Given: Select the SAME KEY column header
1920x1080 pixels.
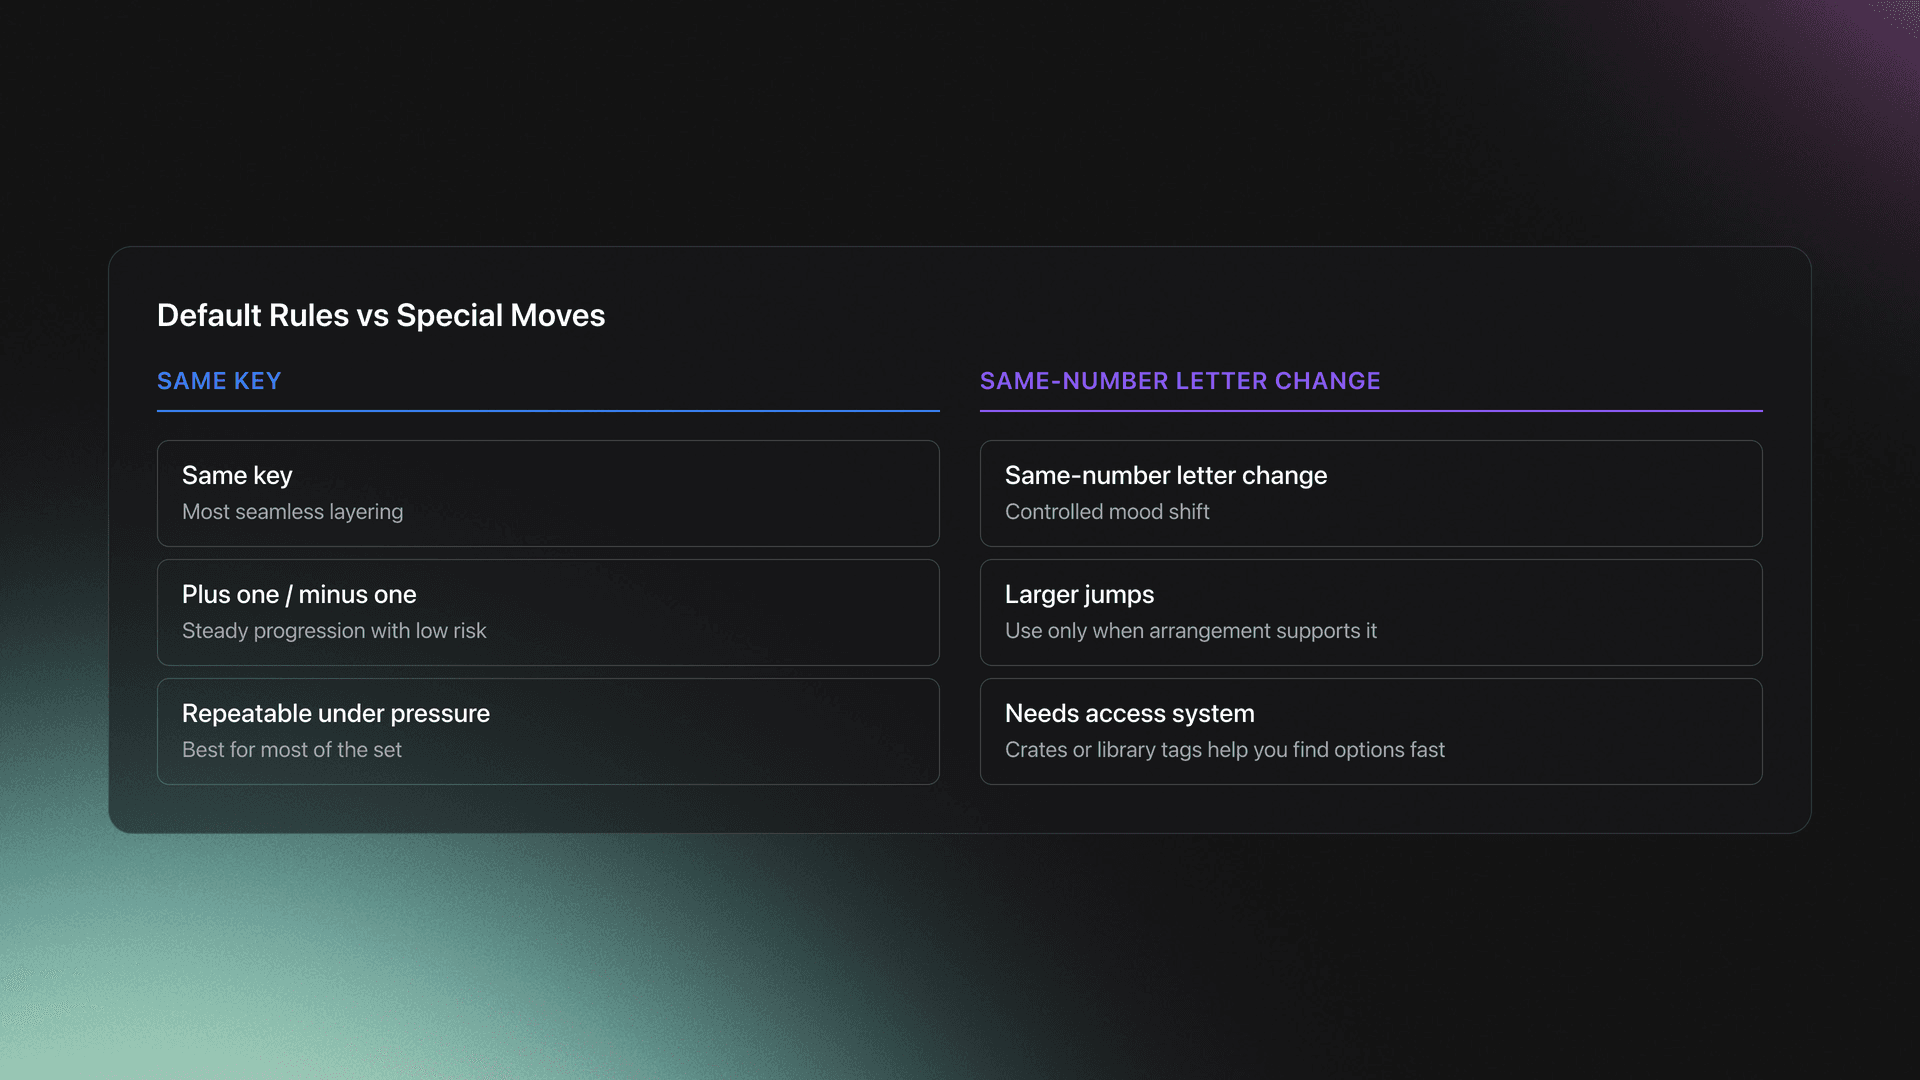Looking at the screenshot, I should coord(218,381).
